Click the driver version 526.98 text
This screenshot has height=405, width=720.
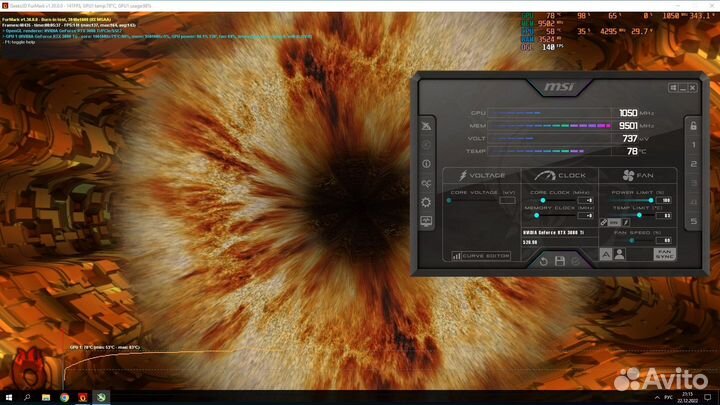tap(530, 242)
